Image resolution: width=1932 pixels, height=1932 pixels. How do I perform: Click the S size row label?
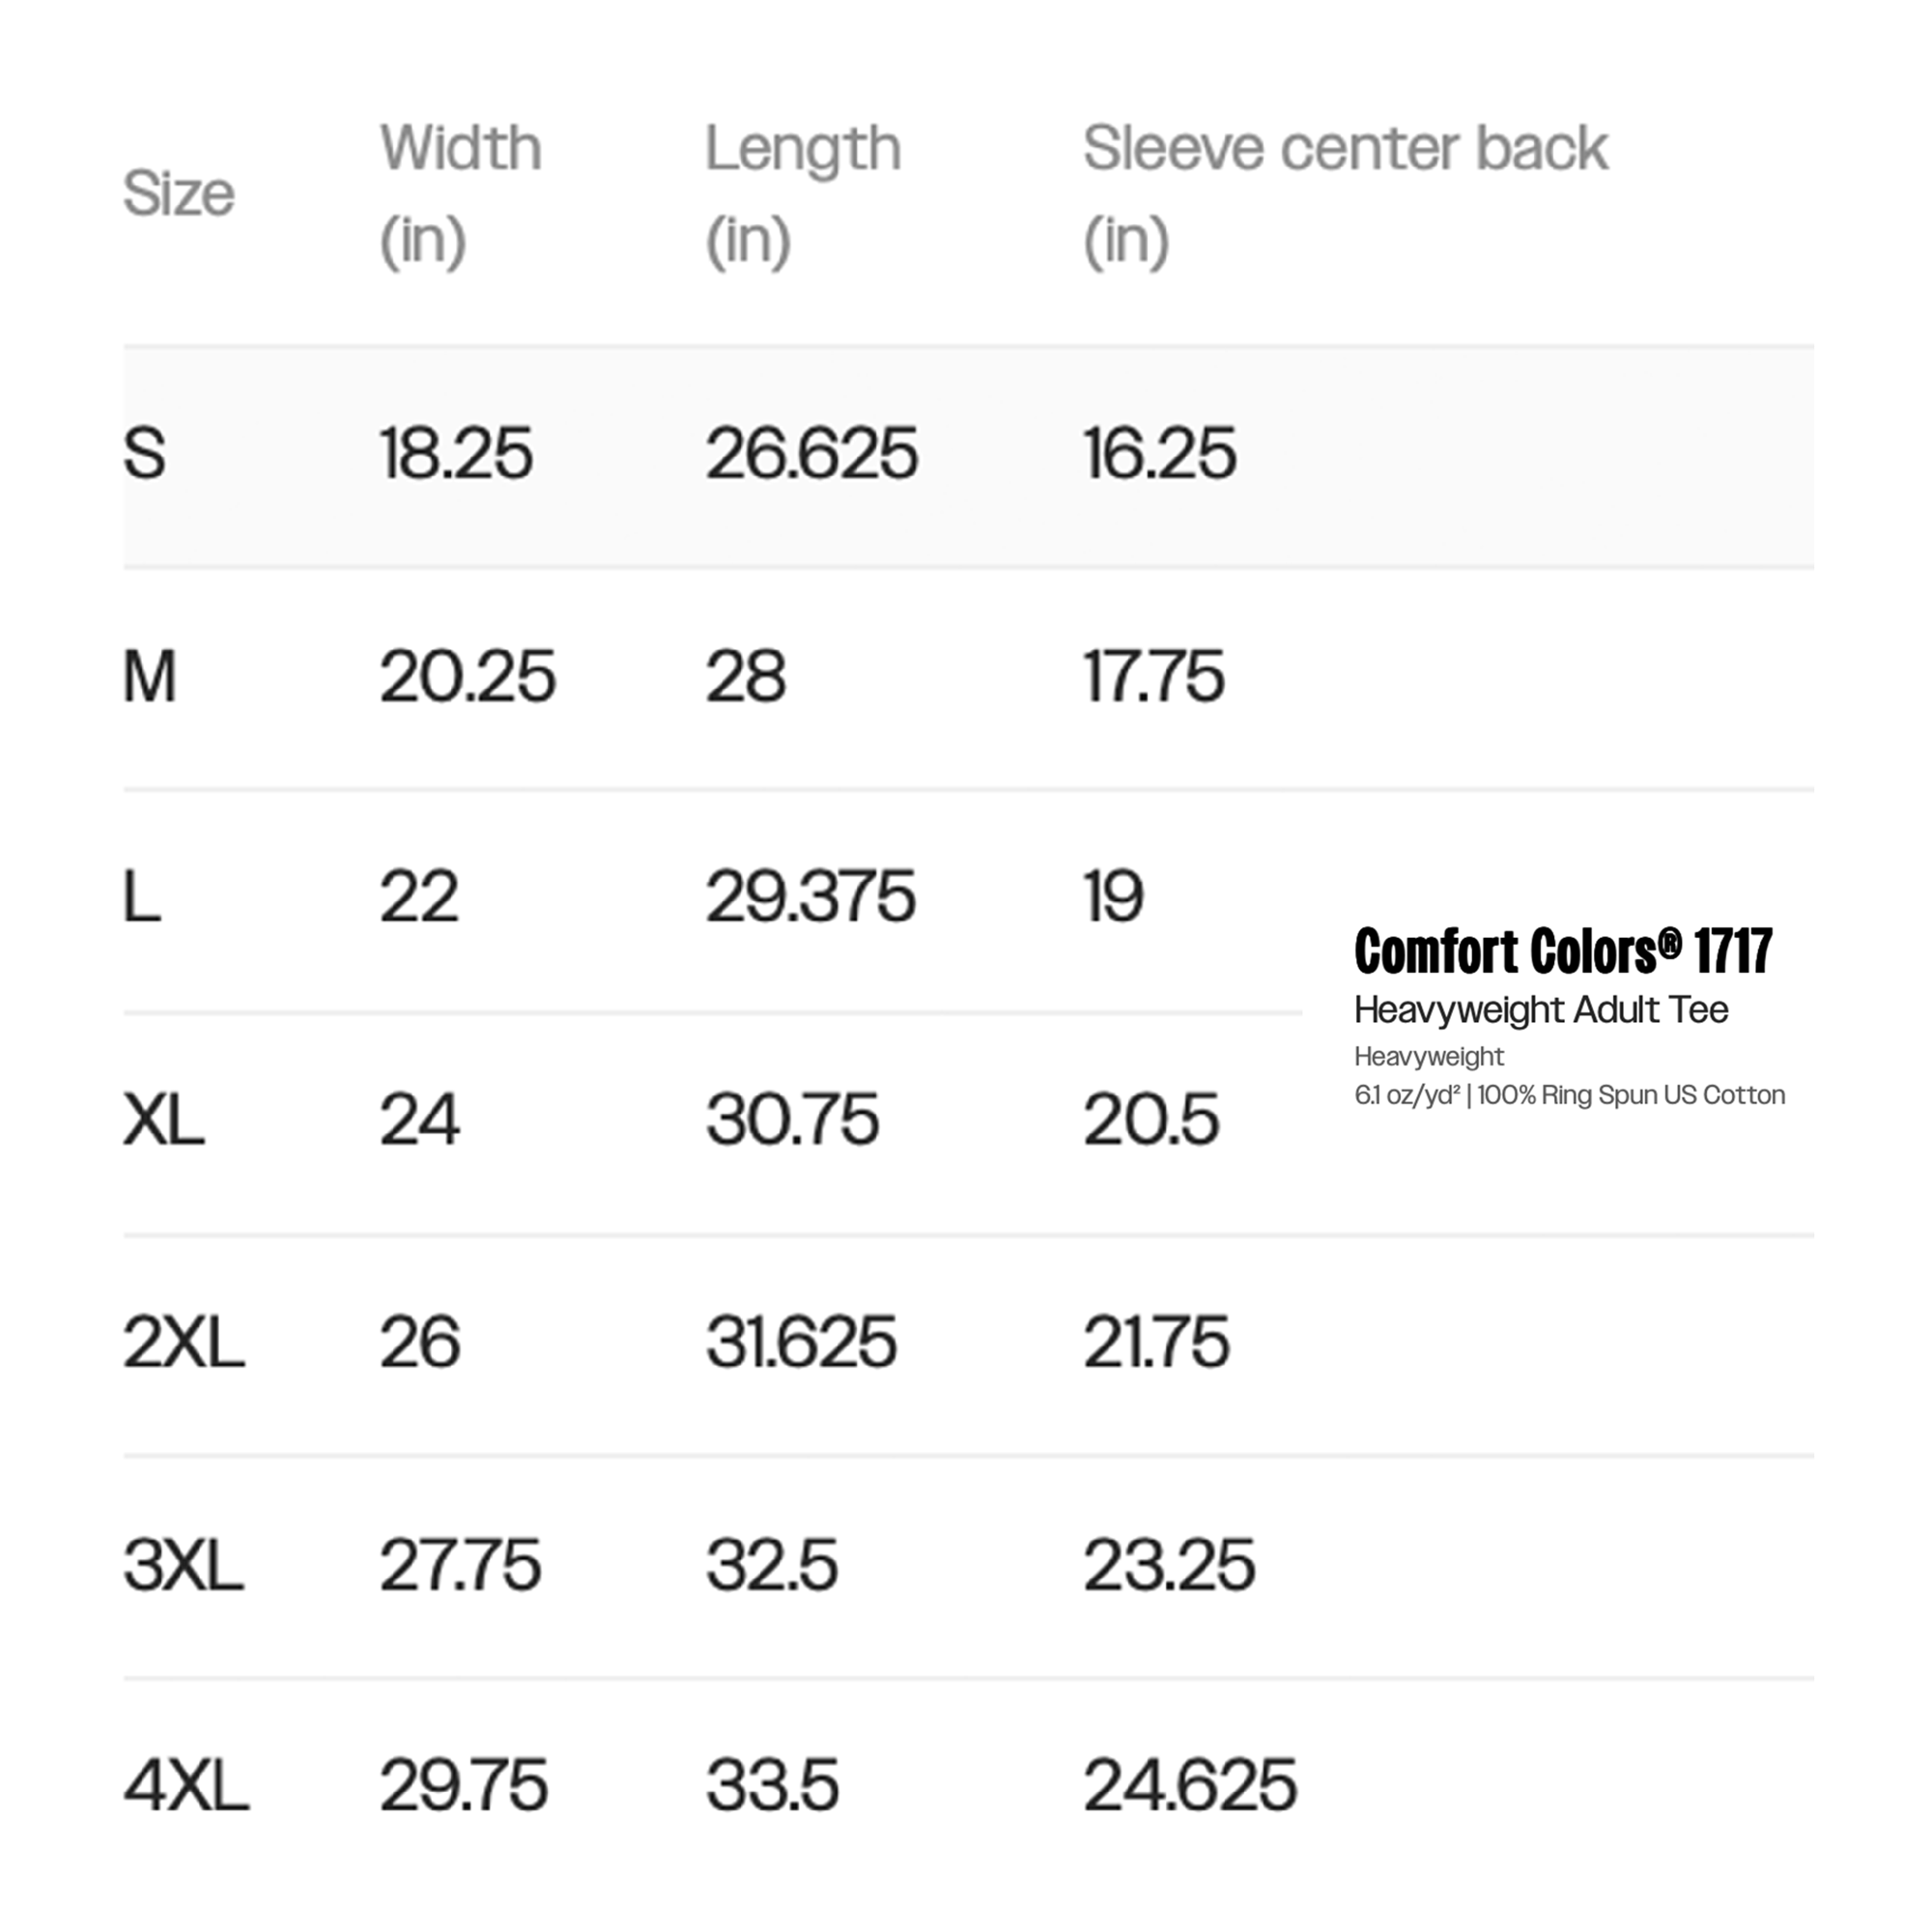[145, 453]
